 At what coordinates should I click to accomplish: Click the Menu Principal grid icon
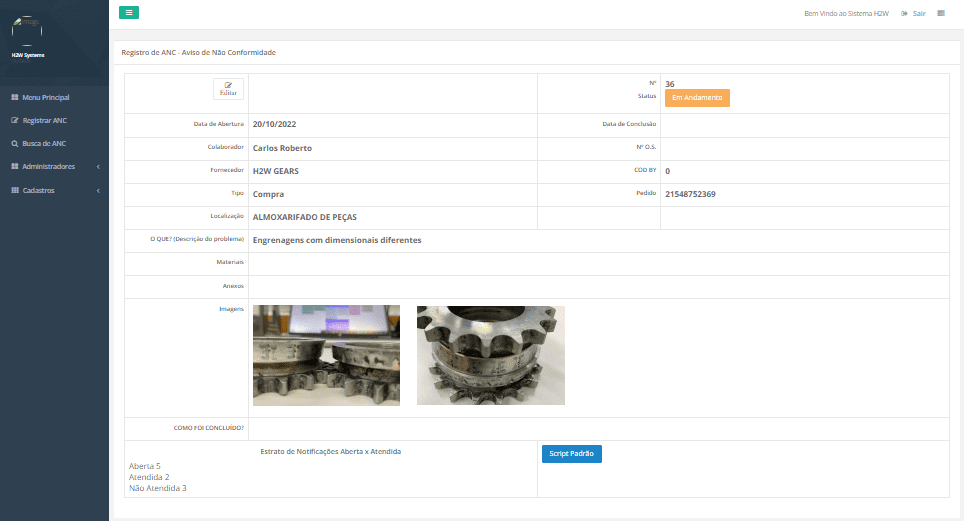coord(15,97)
